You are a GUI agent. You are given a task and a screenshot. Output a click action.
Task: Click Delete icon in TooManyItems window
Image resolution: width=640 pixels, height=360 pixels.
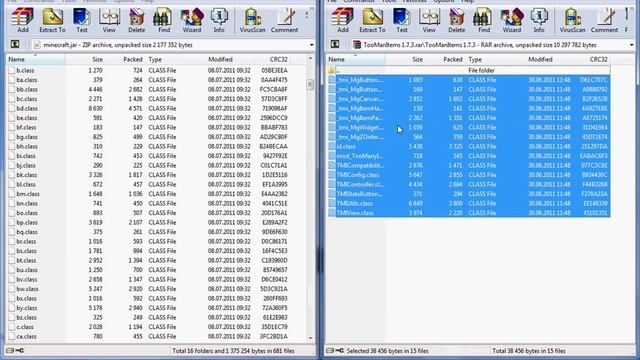point(456,20)
